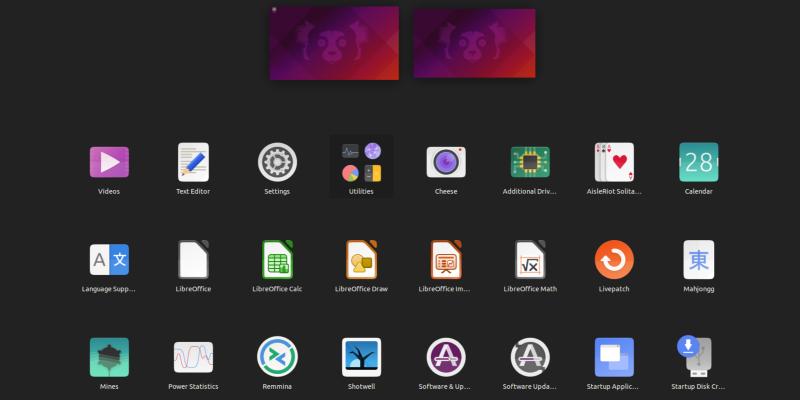Open Shotwell photo manager
The image size is (800, 400).
[x=361, y=357]
